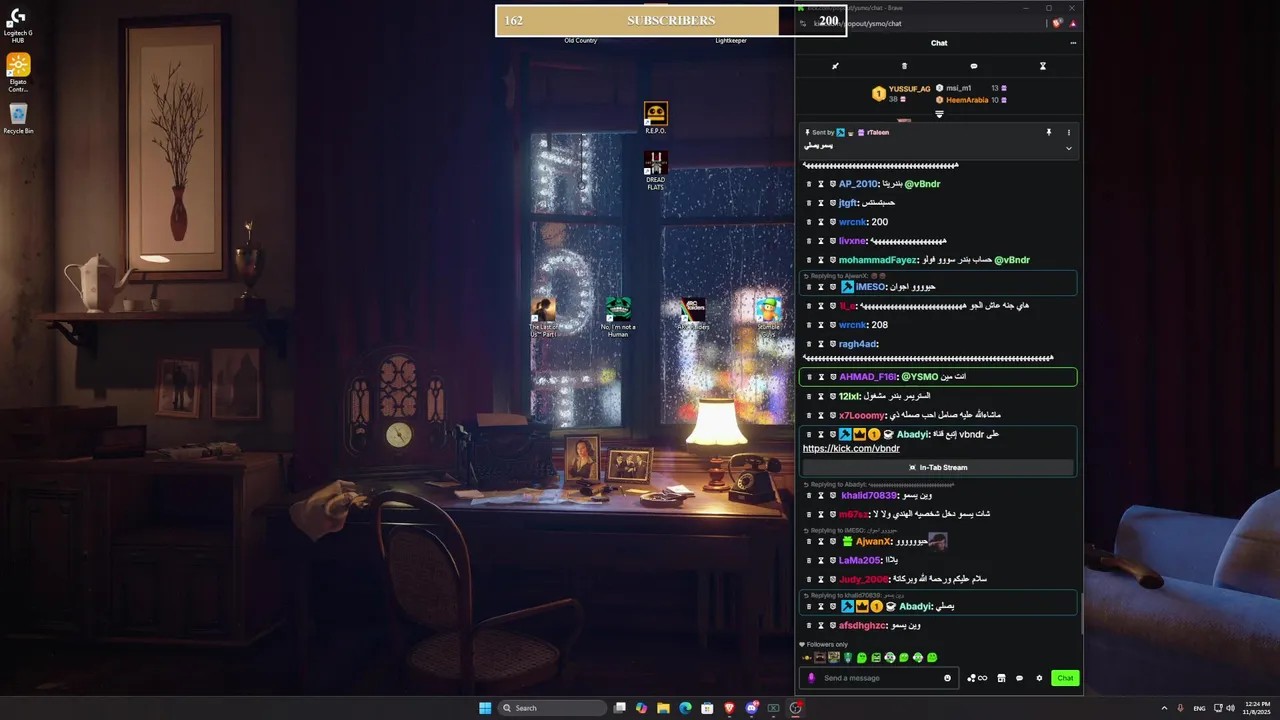The height and width of the screenshot is (720, 1280).
Task: Select the R.E.P.O. game shortcut
Action: (x=655, y=118)
